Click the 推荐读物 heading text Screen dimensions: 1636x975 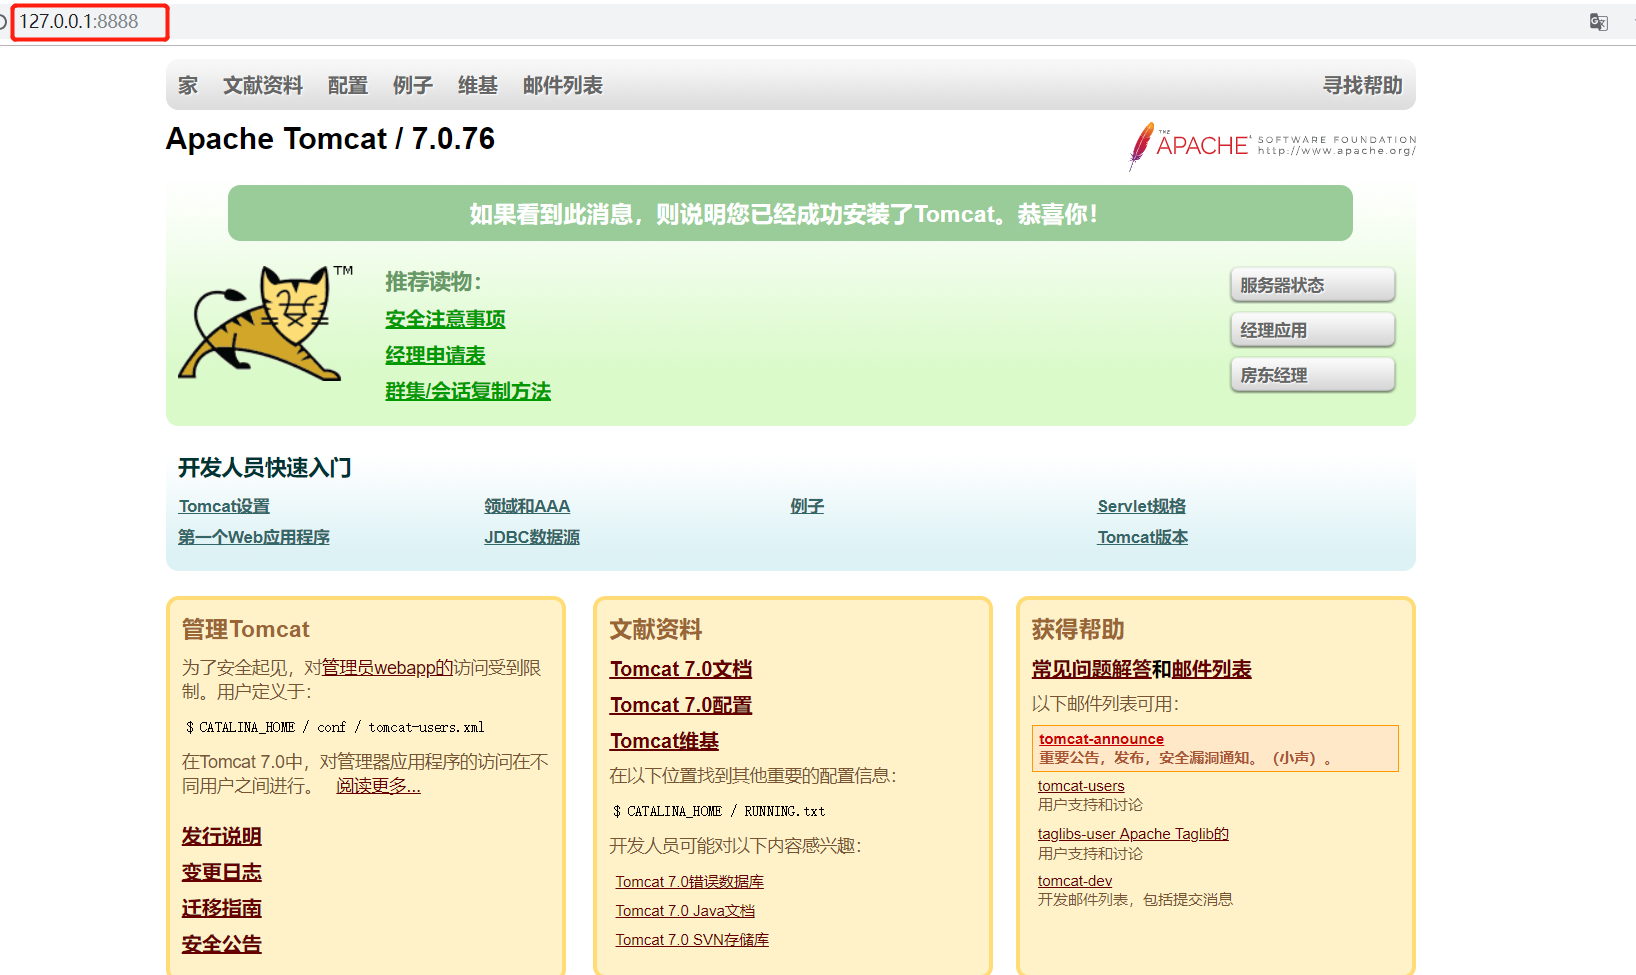point(433,282)
